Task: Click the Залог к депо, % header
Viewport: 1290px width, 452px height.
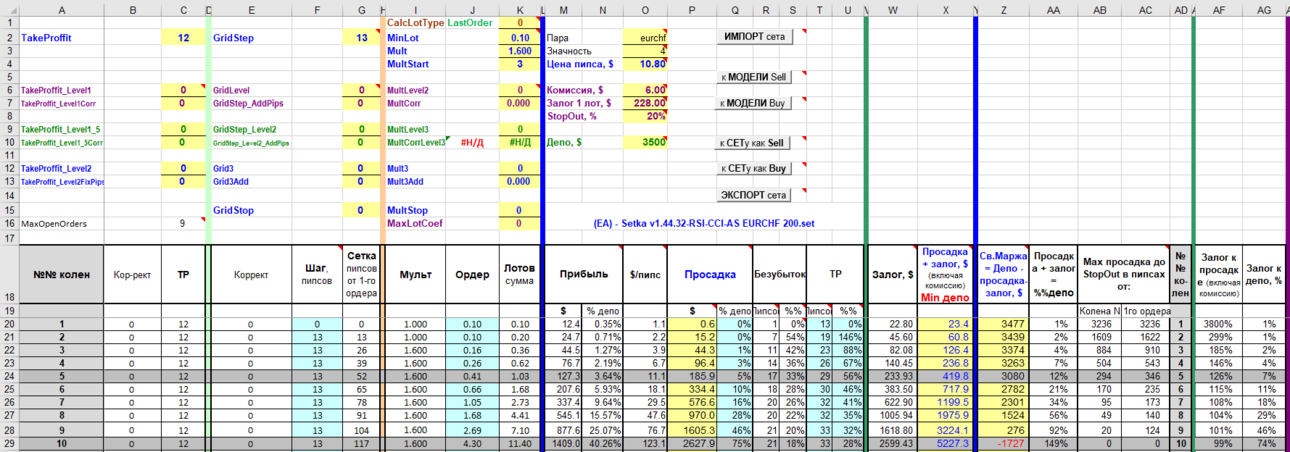Action: pos(1264,273)
